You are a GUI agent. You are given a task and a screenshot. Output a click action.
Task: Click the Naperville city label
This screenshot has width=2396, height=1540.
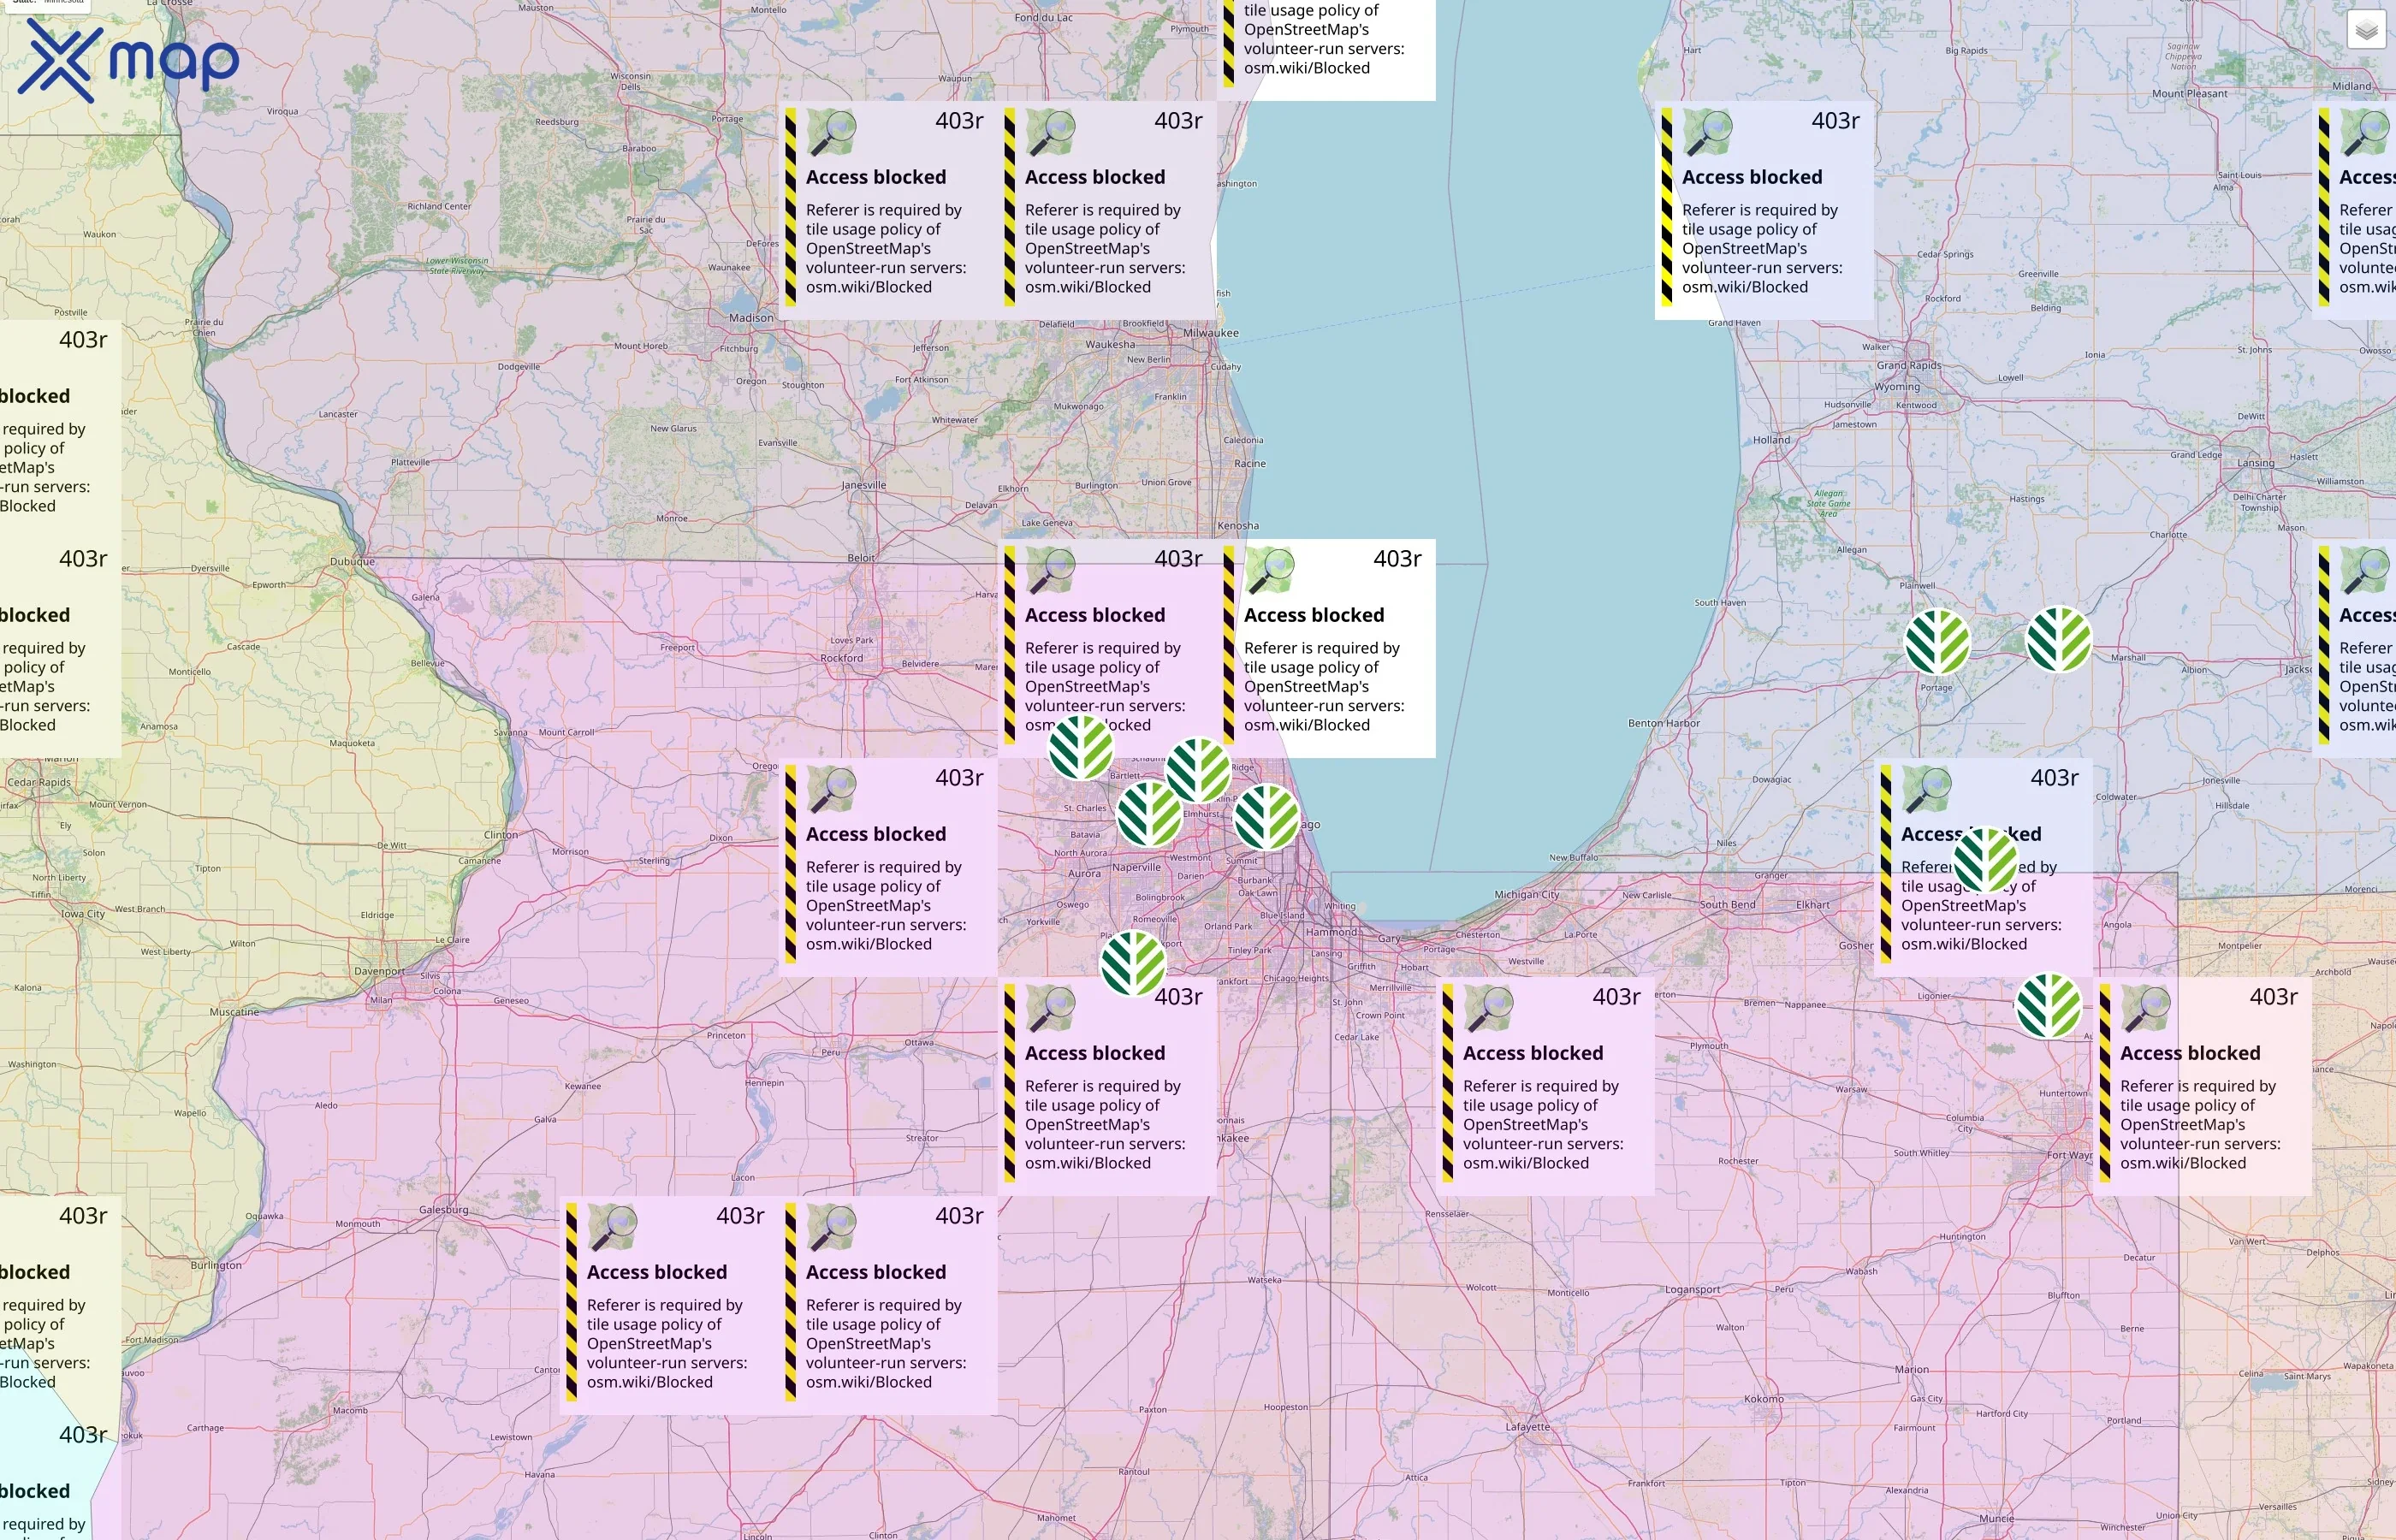coord(1137,868)
